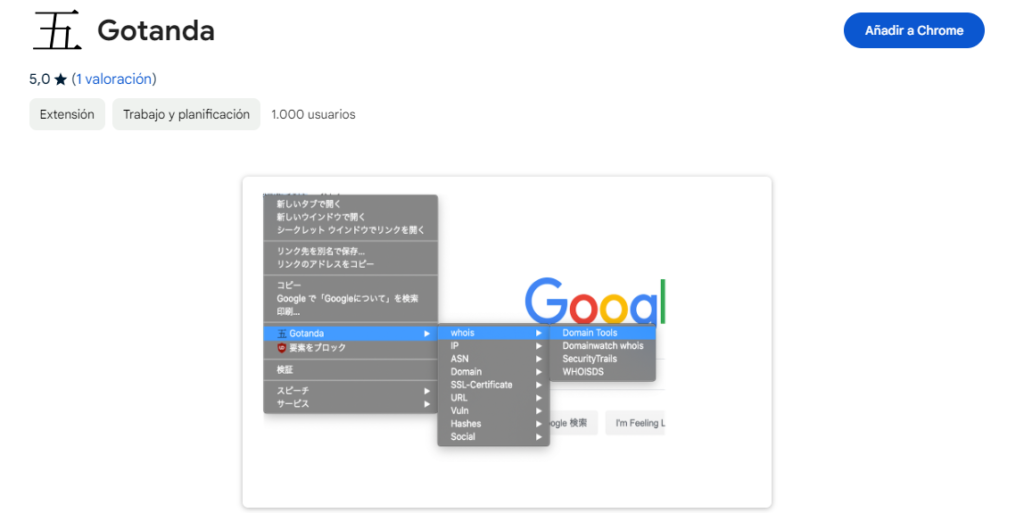Screen dimensions: 1024x513
Task: Expand the Social submenu arrow
Action: point(539,437)
